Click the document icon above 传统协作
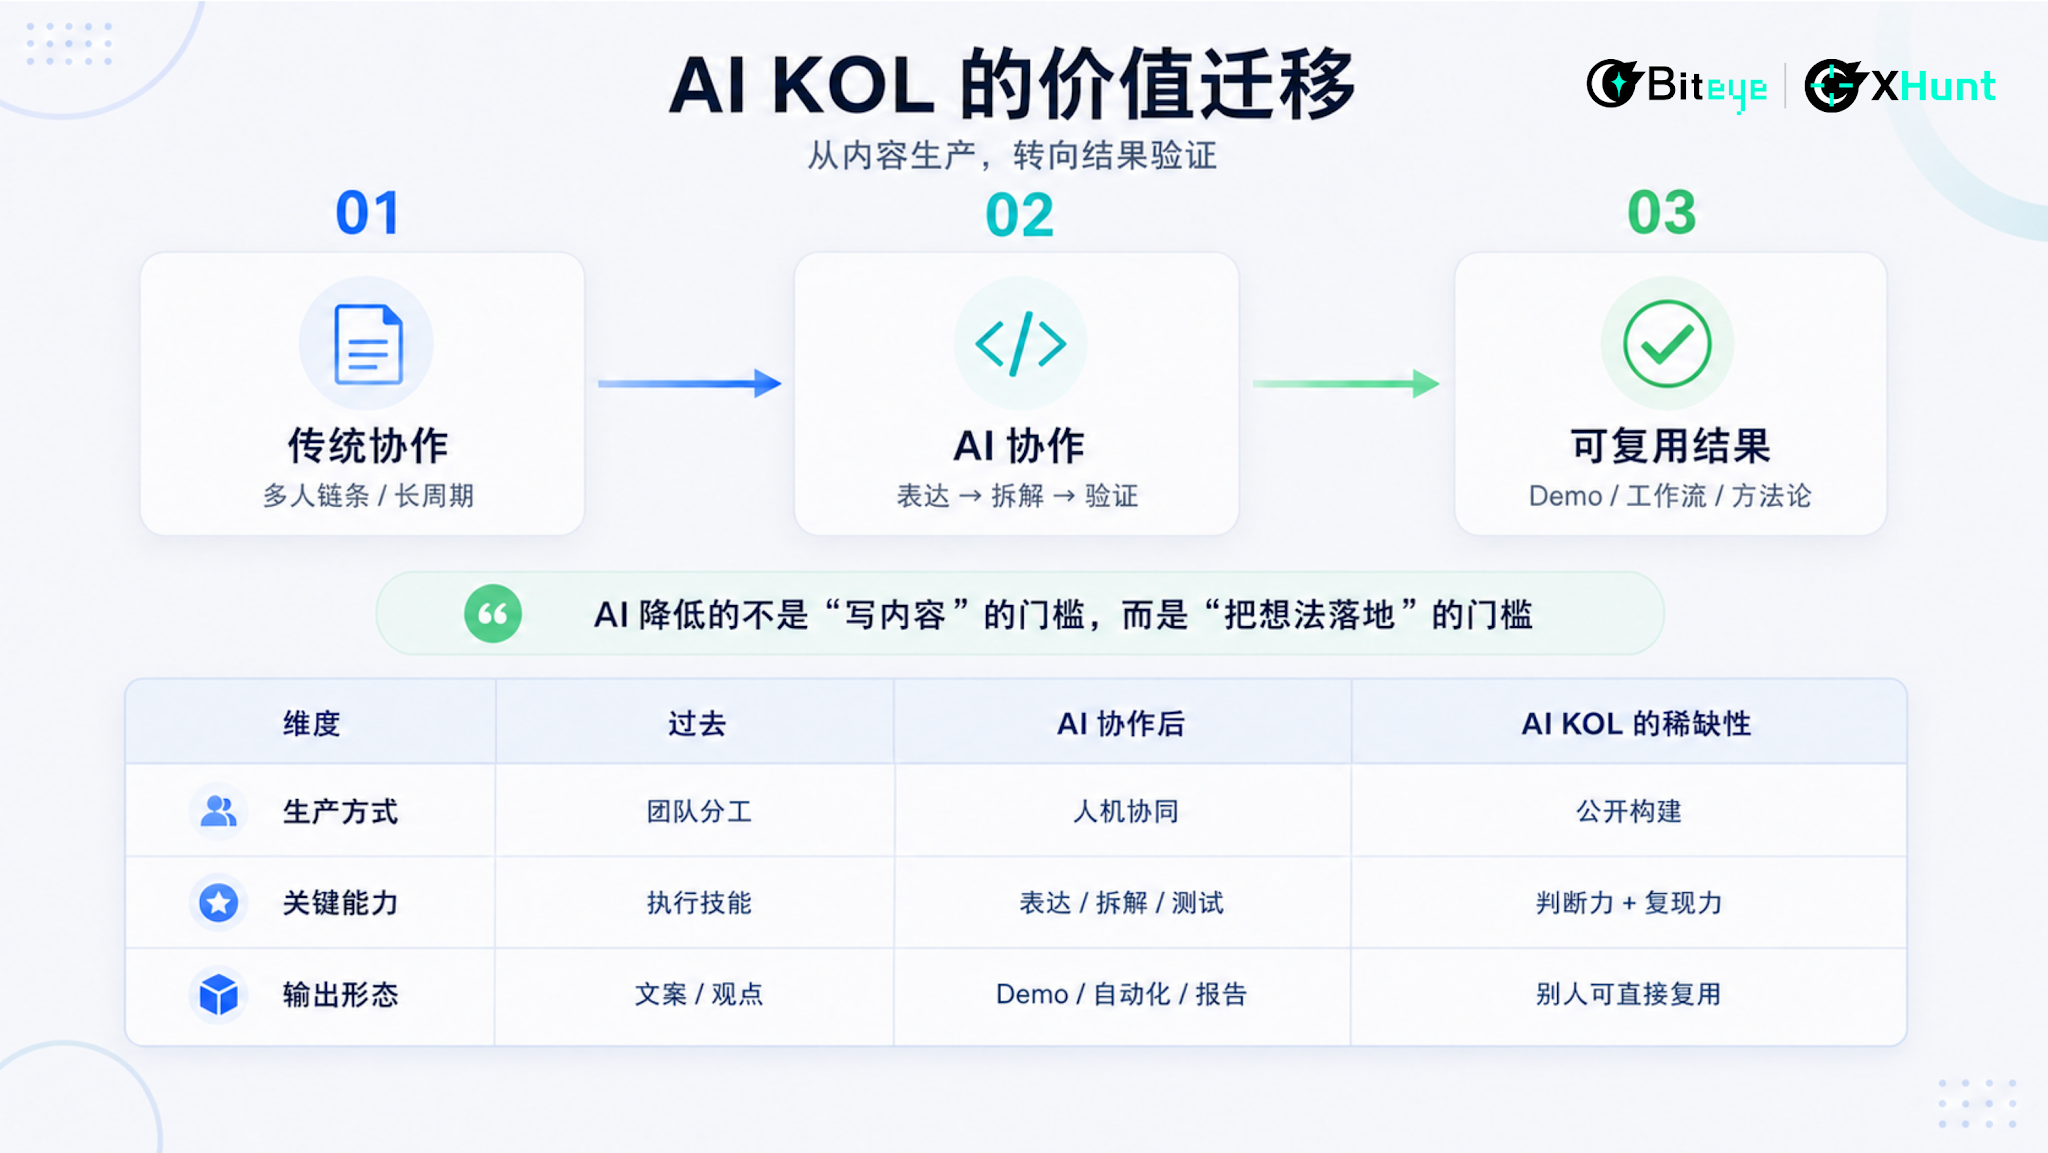This screenshot has width=2048, height=1153. point(367,344)
